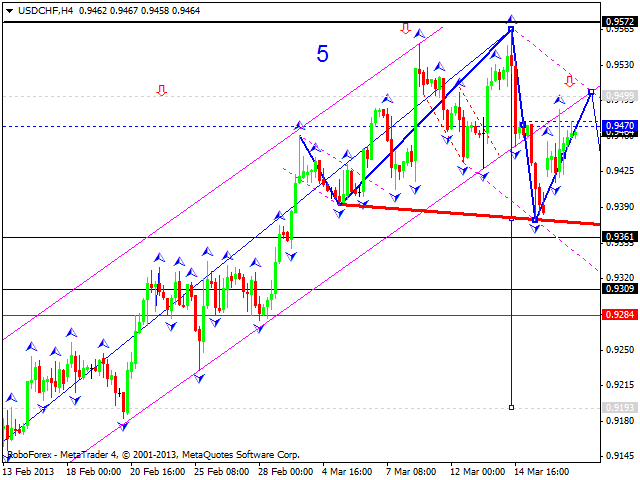Click the 0.9309 price level label
The width and height of the screenshot is (640, 480).
[x=618, y=289]
